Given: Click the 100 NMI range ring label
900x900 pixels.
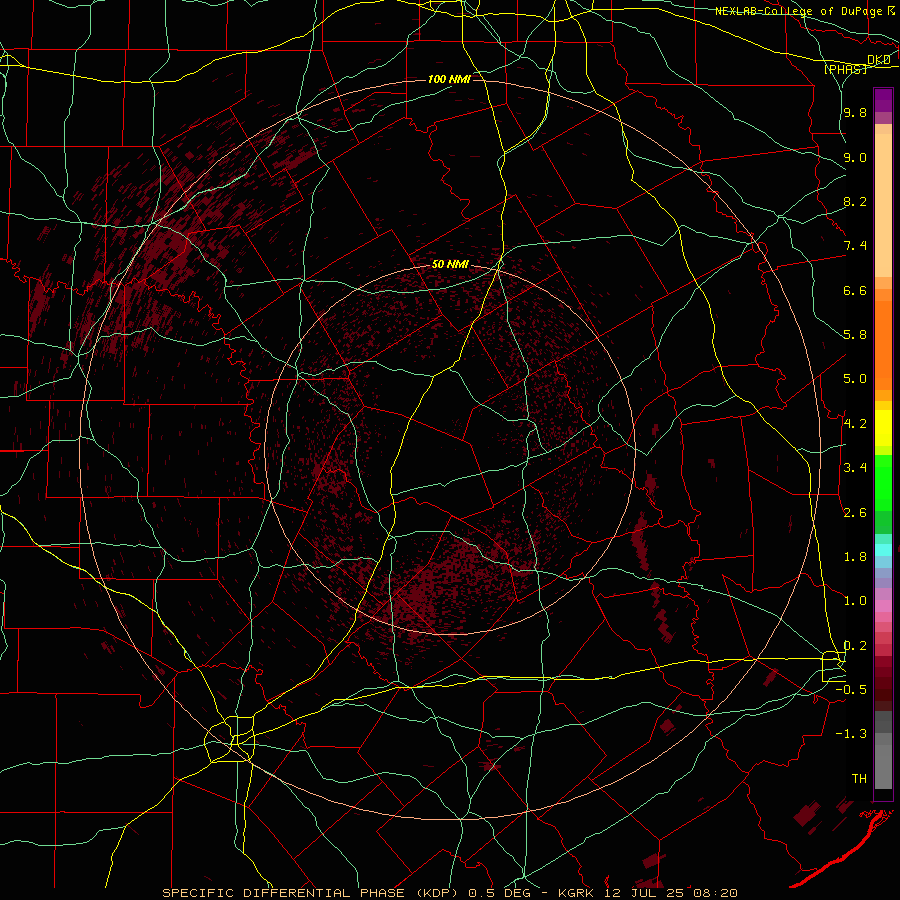Looking at the screenshot, I should pyautogui.click(x=449, y=79).
